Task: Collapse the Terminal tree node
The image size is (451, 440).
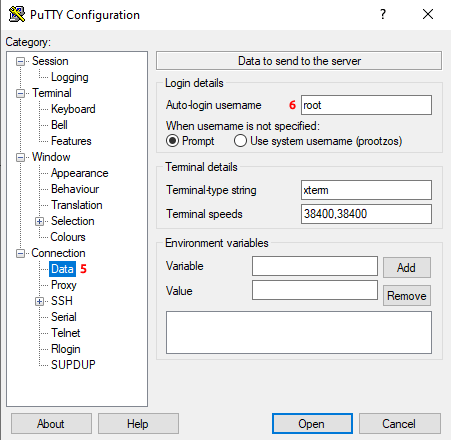Action: tap(21, 93)
